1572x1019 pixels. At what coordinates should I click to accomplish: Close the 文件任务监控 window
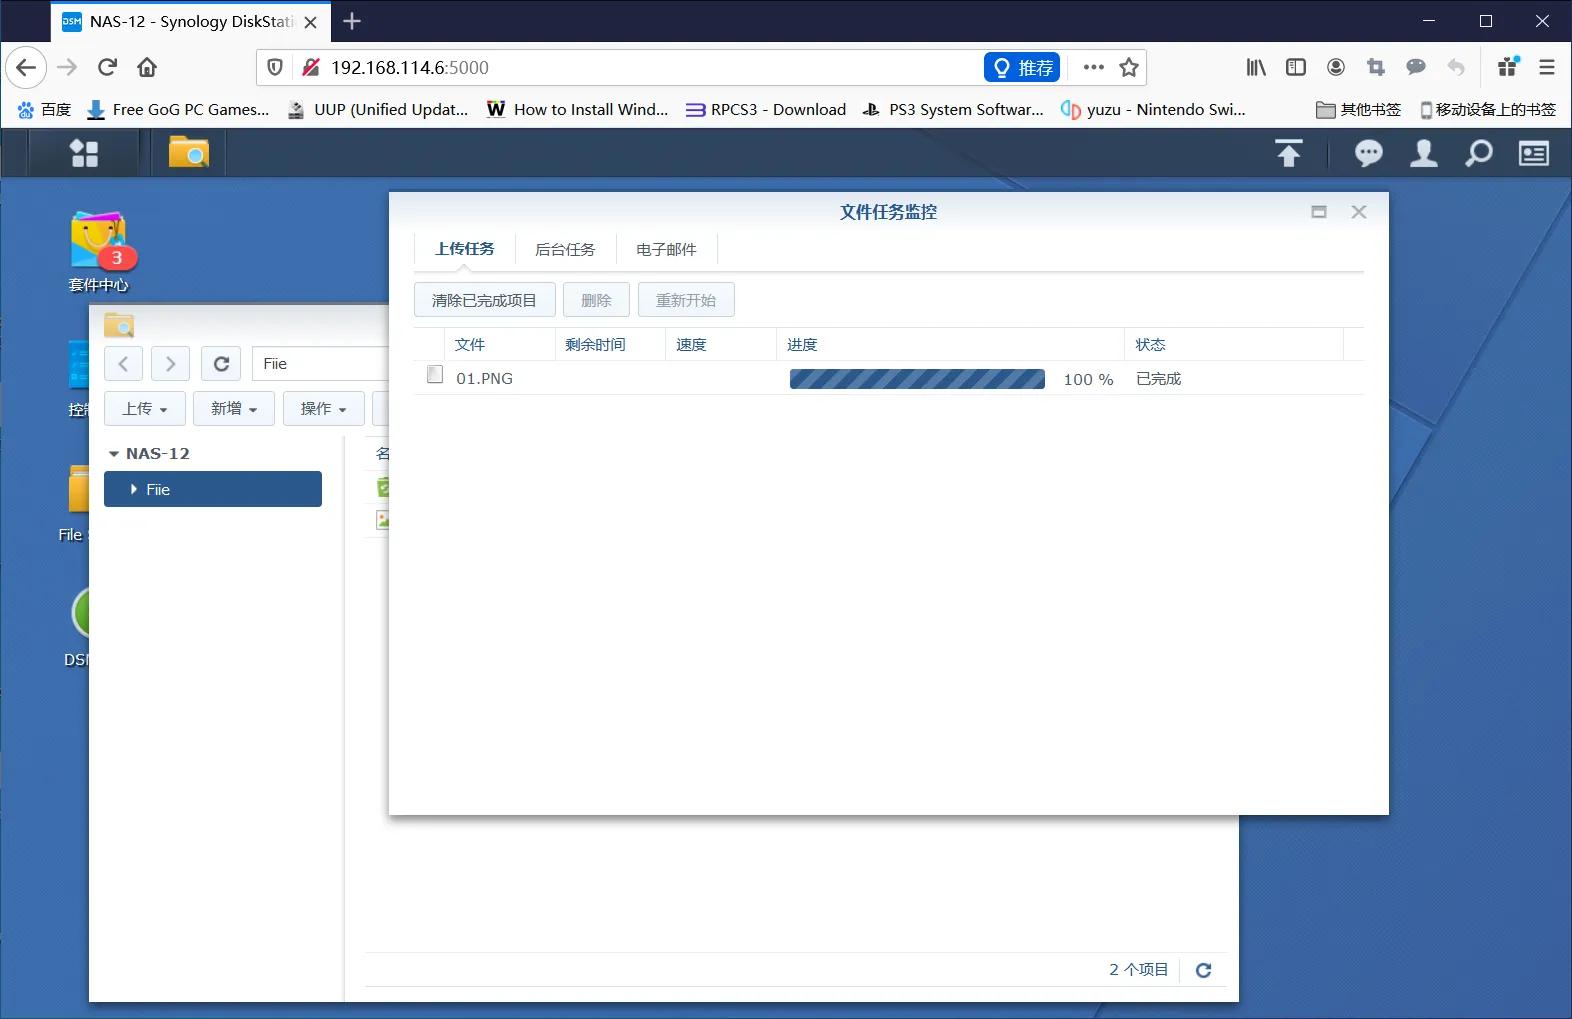click(x=1358, y=212)
